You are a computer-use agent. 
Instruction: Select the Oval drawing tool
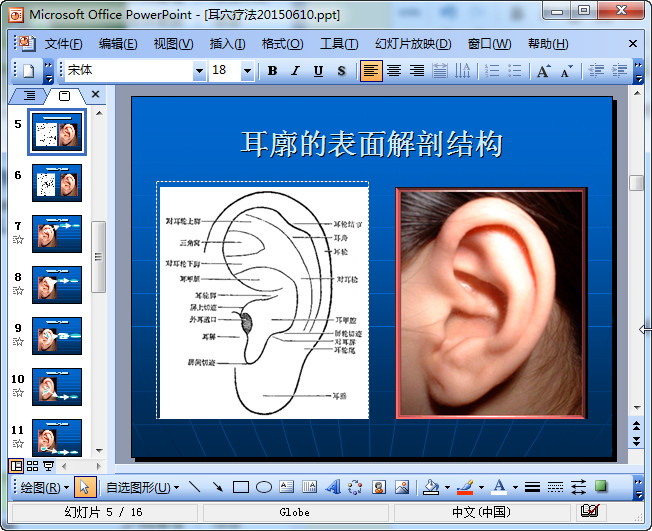(x=264, y=488)
